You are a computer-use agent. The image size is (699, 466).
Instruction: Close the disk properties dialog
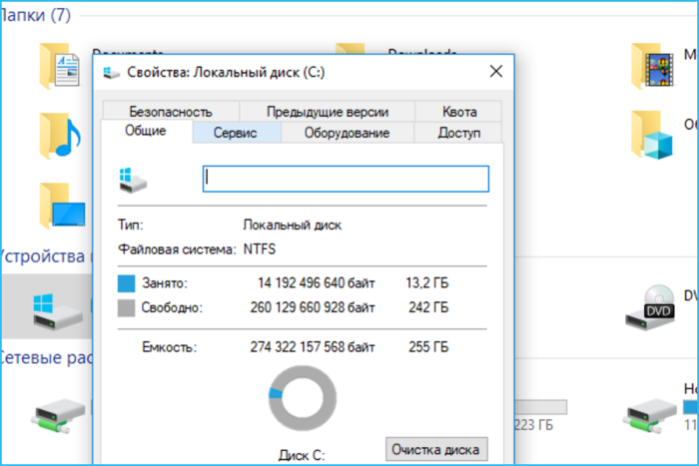496,71
